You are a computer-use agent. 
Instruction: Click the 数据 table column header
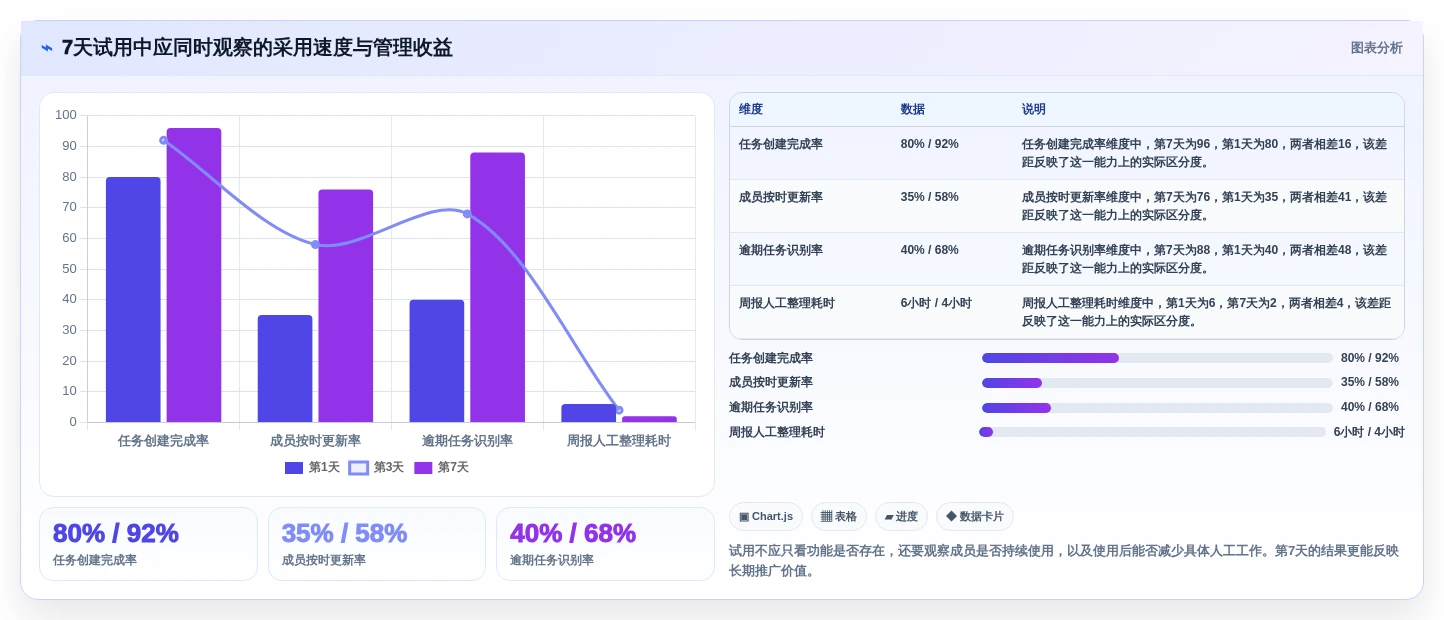pyautogui.click(x=913, y=110)
